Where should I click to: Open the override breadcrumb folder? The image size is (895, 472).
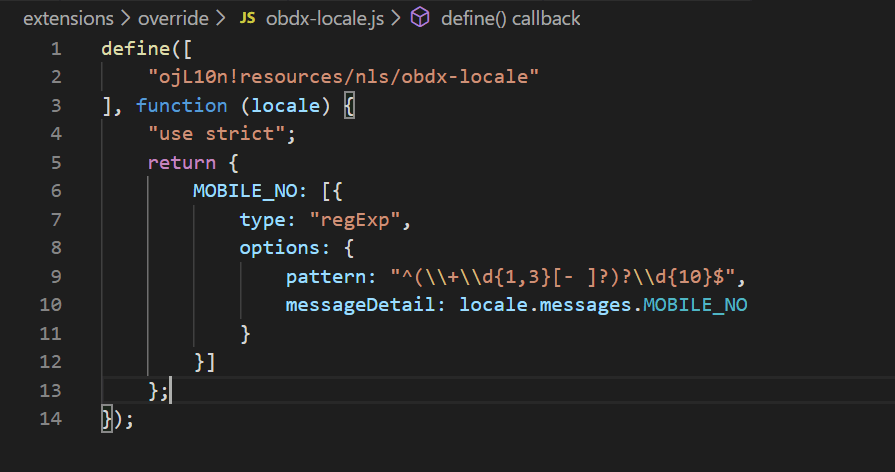pos(173,18)
